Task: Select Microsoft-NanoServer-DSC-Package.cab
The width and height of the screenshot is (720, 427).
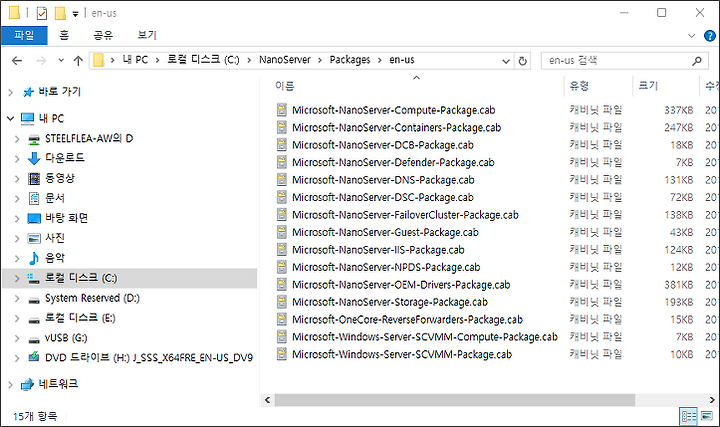Action: 382,197
